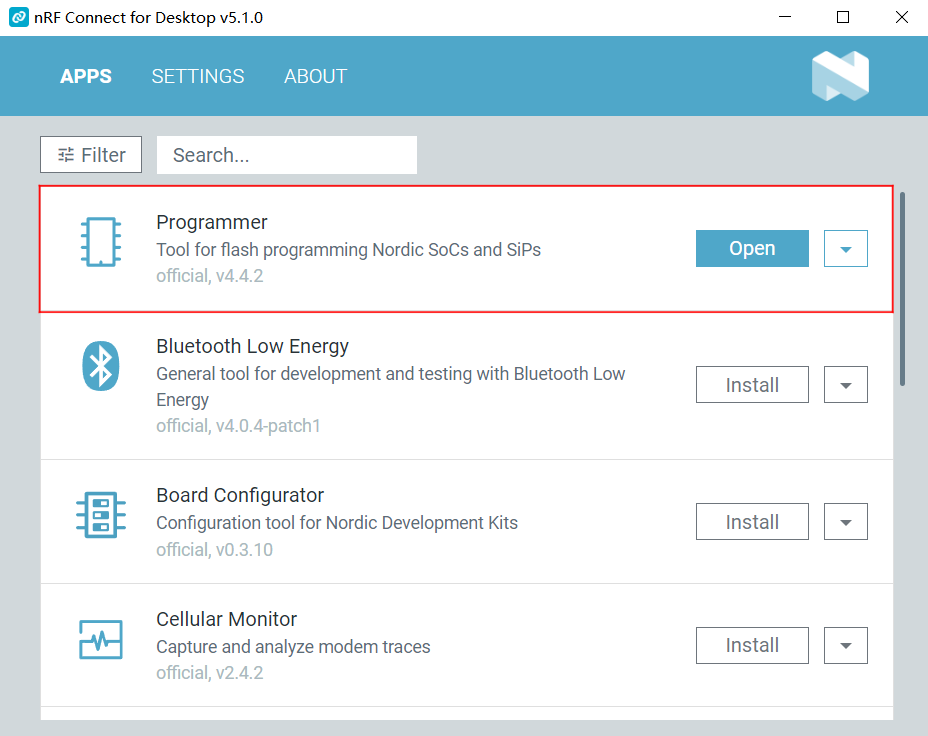Install the Cellular Monitor app
This screenshot has width=928, height=736.
[752, 645]
